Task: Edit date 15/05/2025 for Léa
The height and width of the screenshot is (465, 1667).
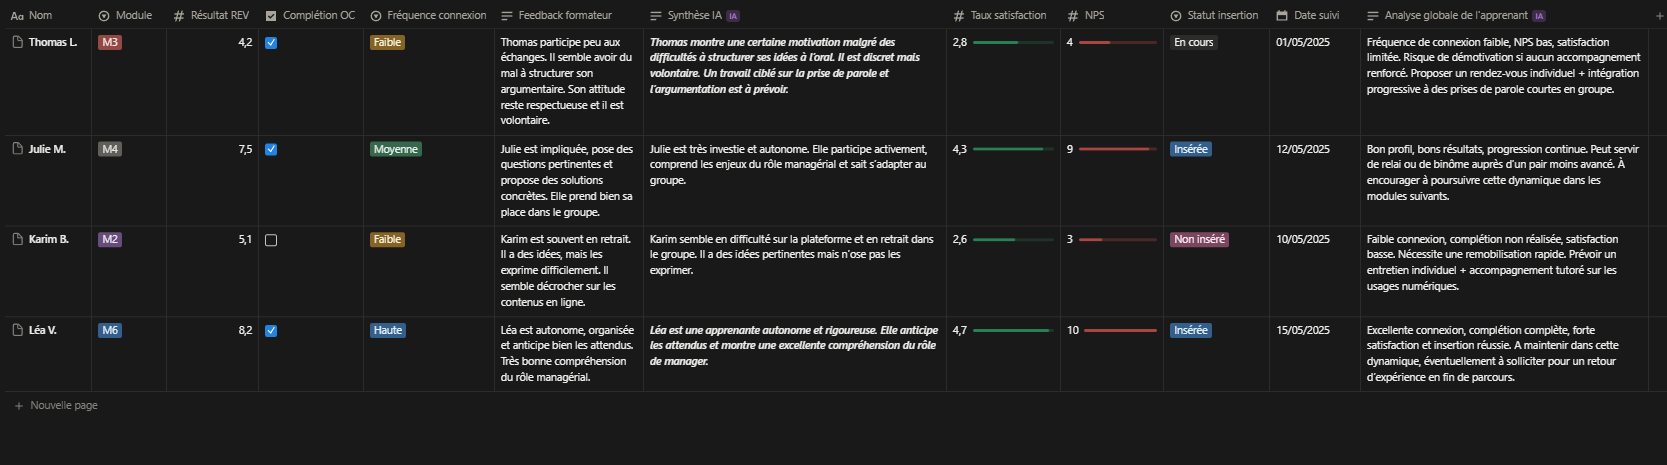Action: [x=1303, y=330]
